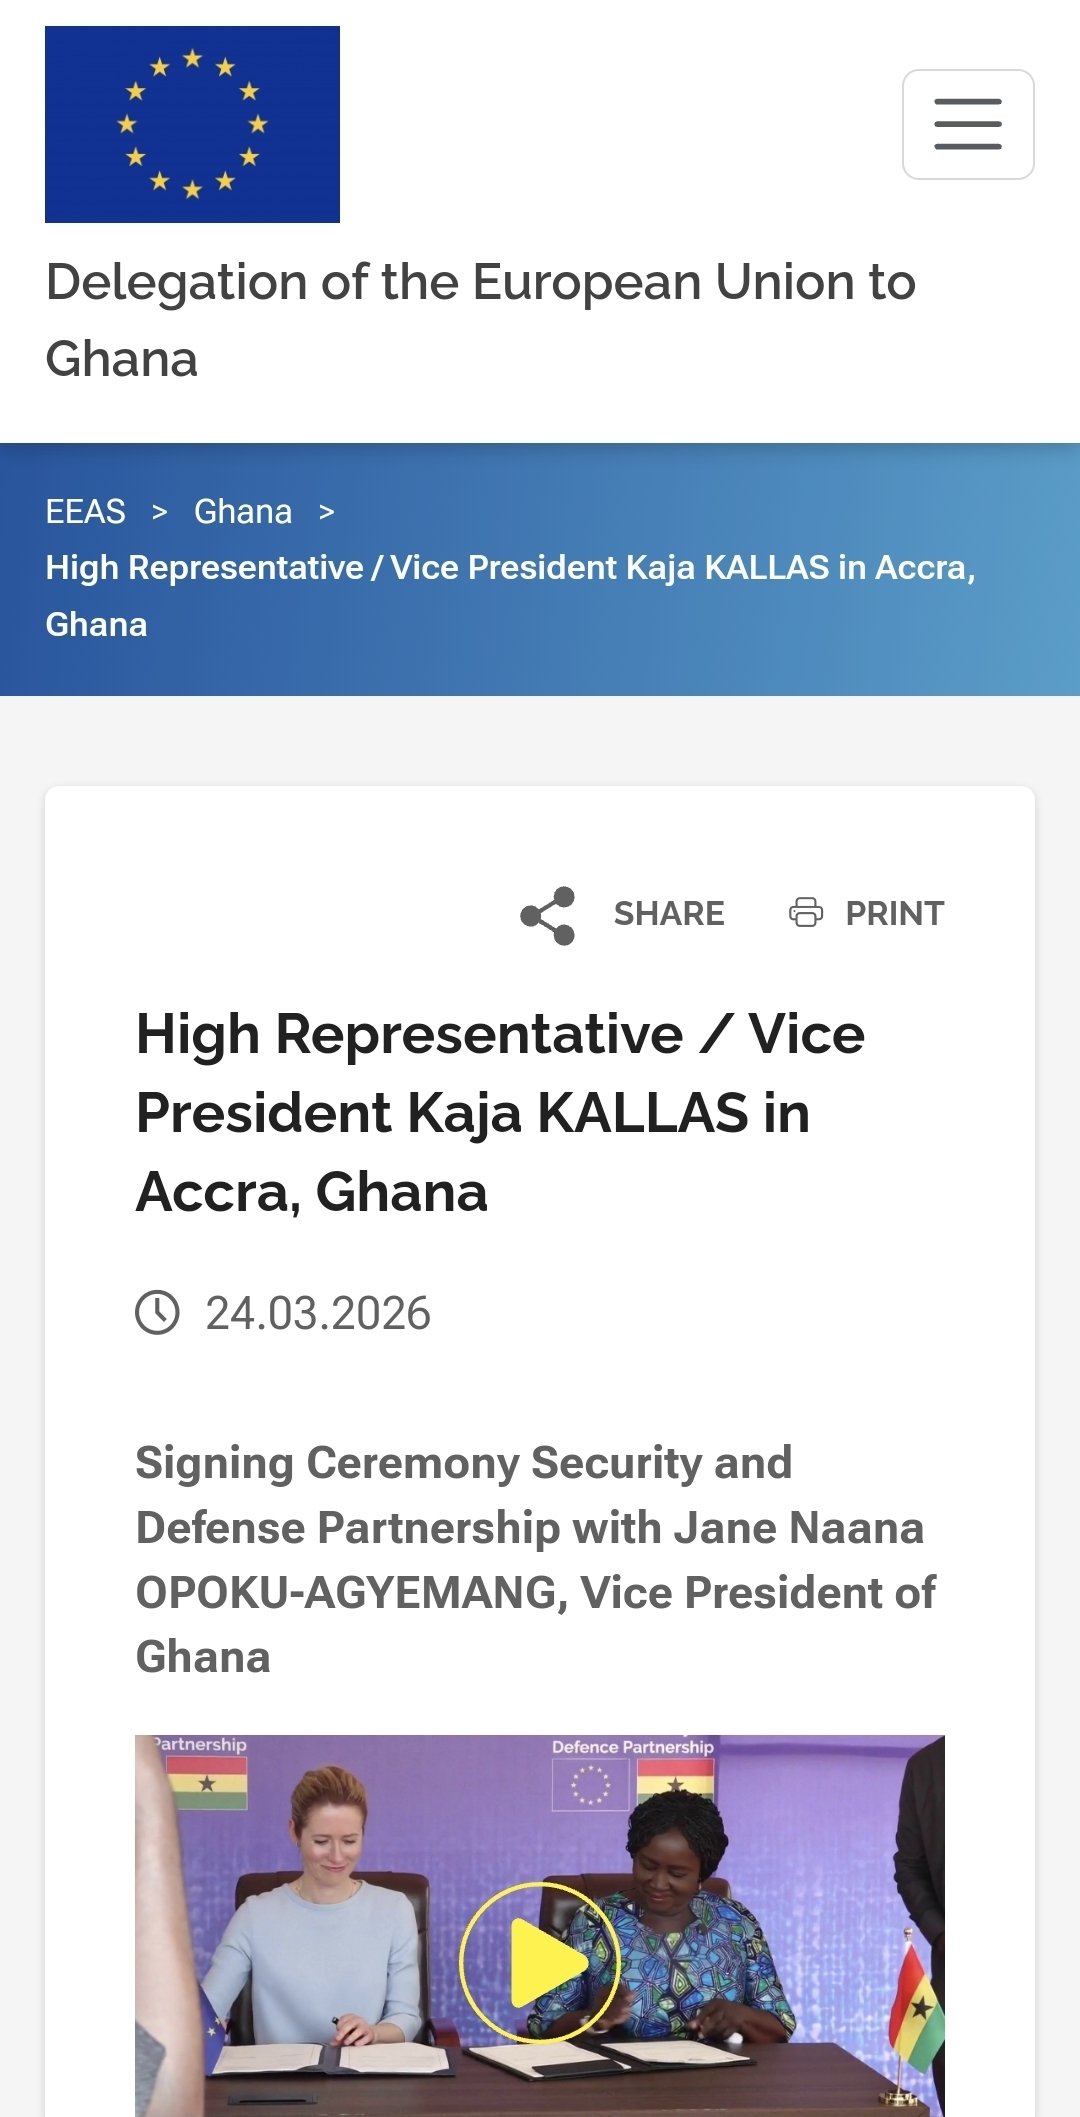Click the clock icon beside the date

pyautogui.click(x=157, y=1312)
